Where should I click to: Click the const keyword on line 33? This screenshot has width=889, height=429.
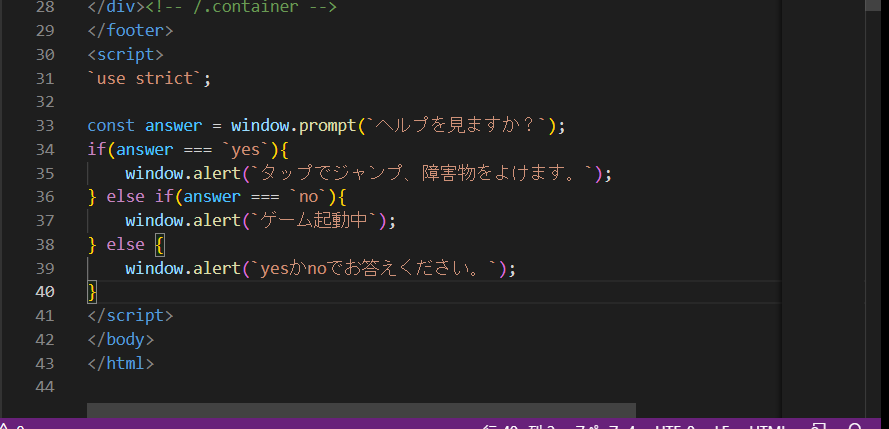[x=111, y=126]
